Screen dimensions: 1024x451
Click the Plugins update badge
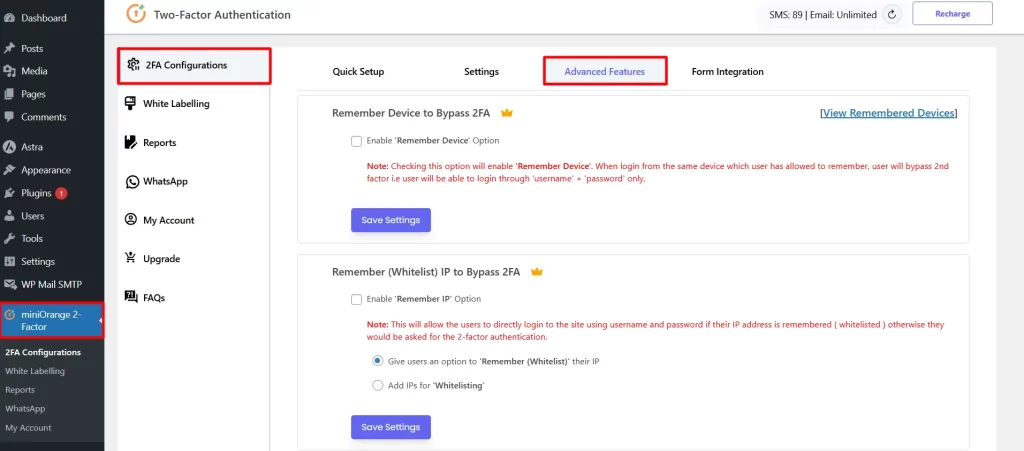click(x=61, y=193)
